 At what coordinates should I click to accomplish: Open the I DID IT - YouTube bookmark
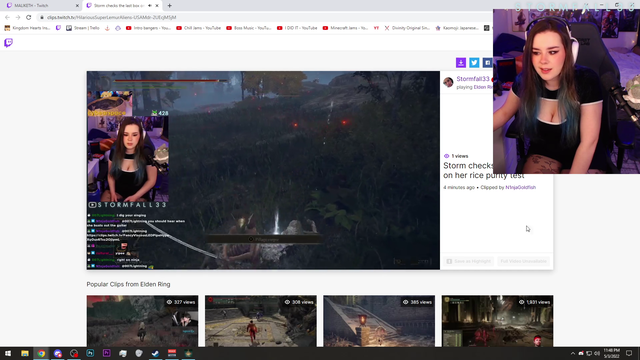[x=297, y=28]
